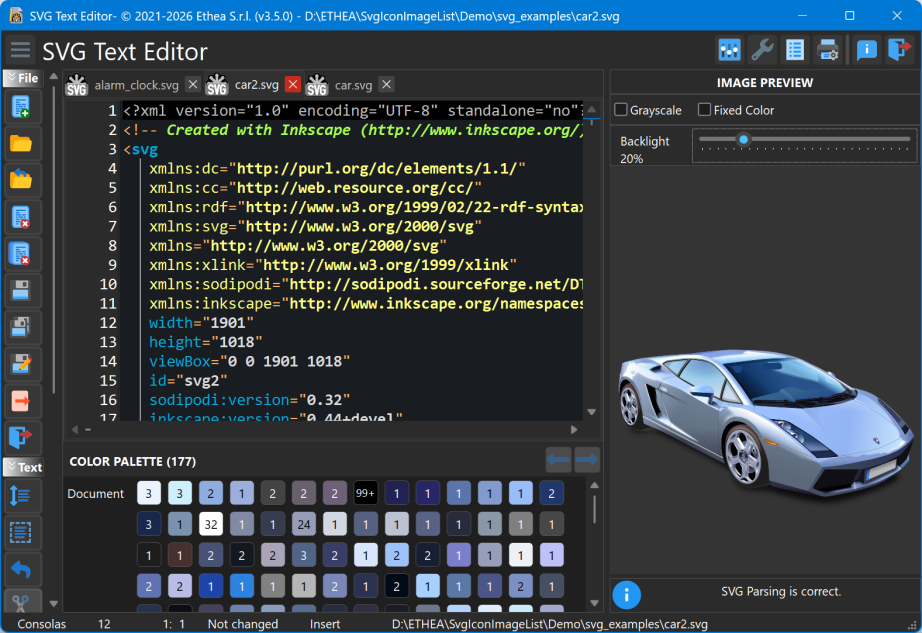Image resolution: width=922 pixels, height=633 pixels.
Task: Click the SVG Parsing is correct message
Action: pos(781,592)
